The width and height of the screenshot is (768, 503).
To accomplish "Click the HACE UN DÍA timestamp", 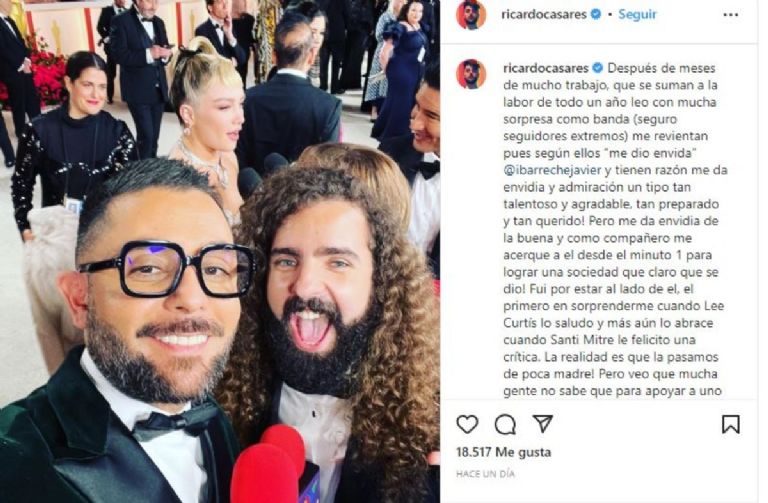I will [485, 474].
